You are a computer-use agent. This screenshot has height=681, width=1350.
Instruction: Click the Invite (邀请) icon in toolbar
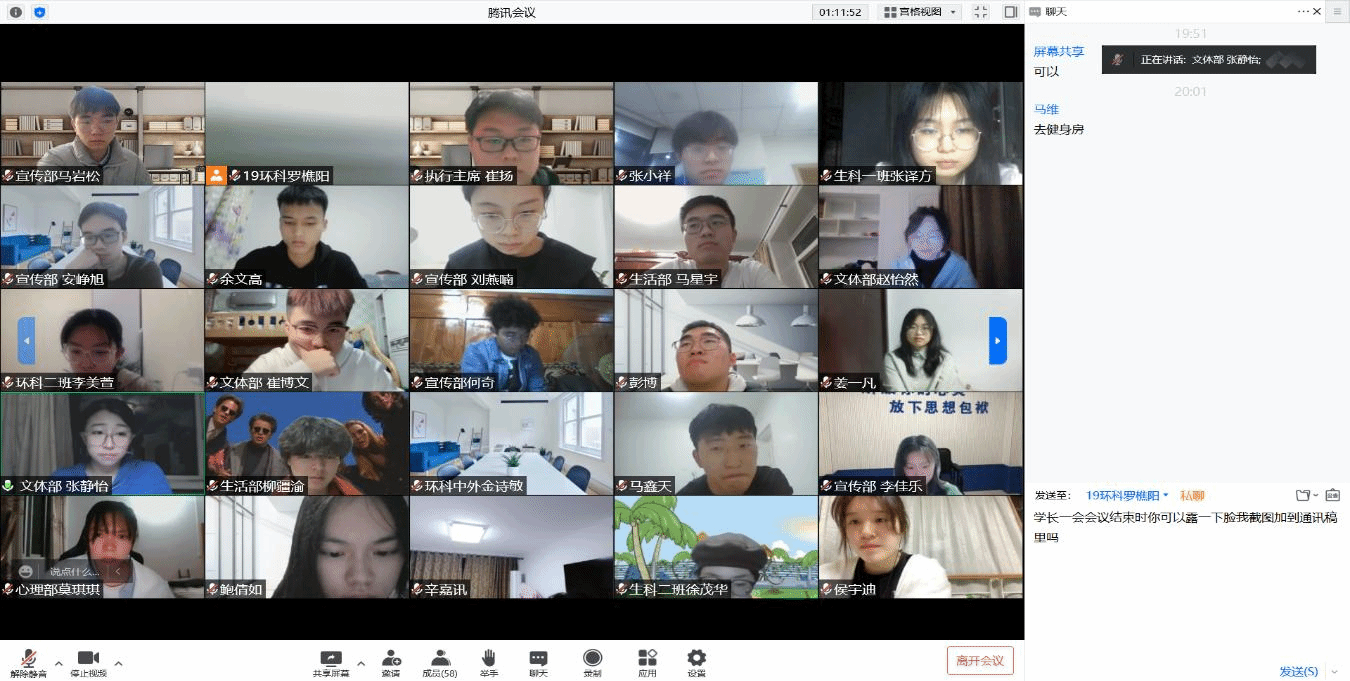point(390,659)
